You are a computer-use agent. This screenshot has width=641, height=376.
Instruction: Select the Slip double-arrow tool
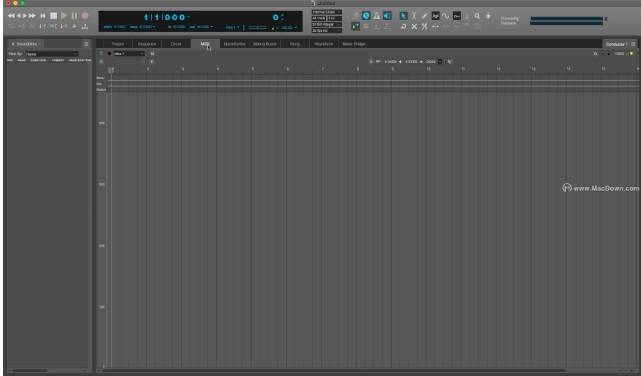(x=435, y=27)
